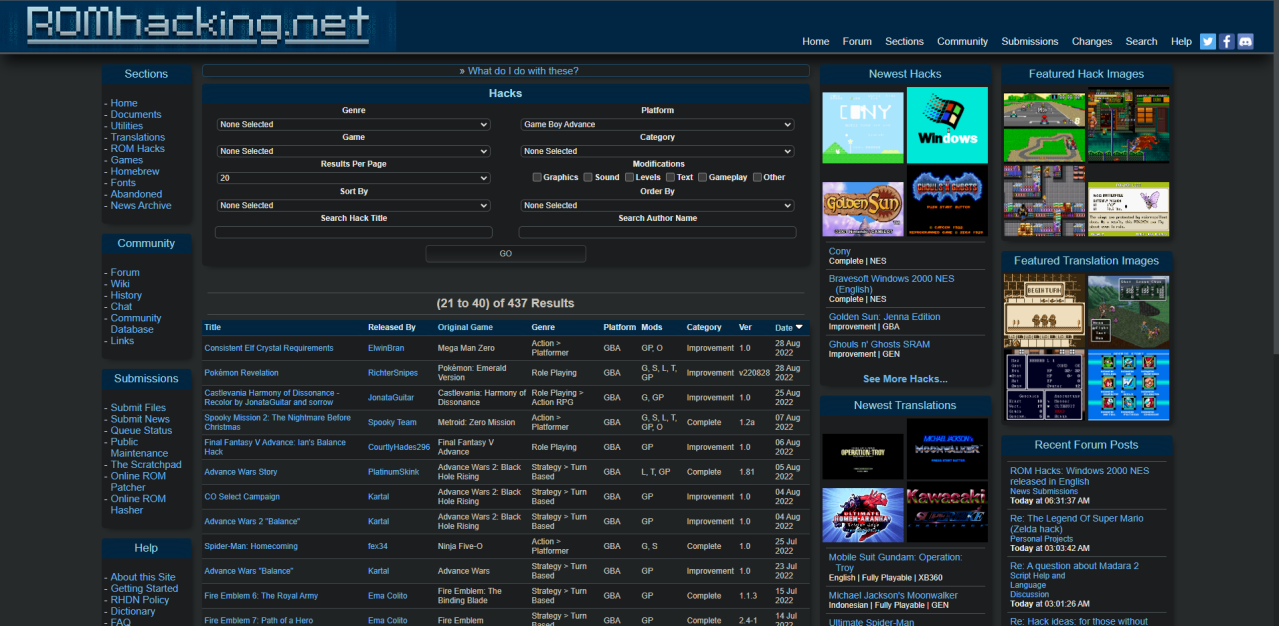Open the Twitter icon in header
This screenshot has width=1279, height=626.
click(x=1208, y=41)
